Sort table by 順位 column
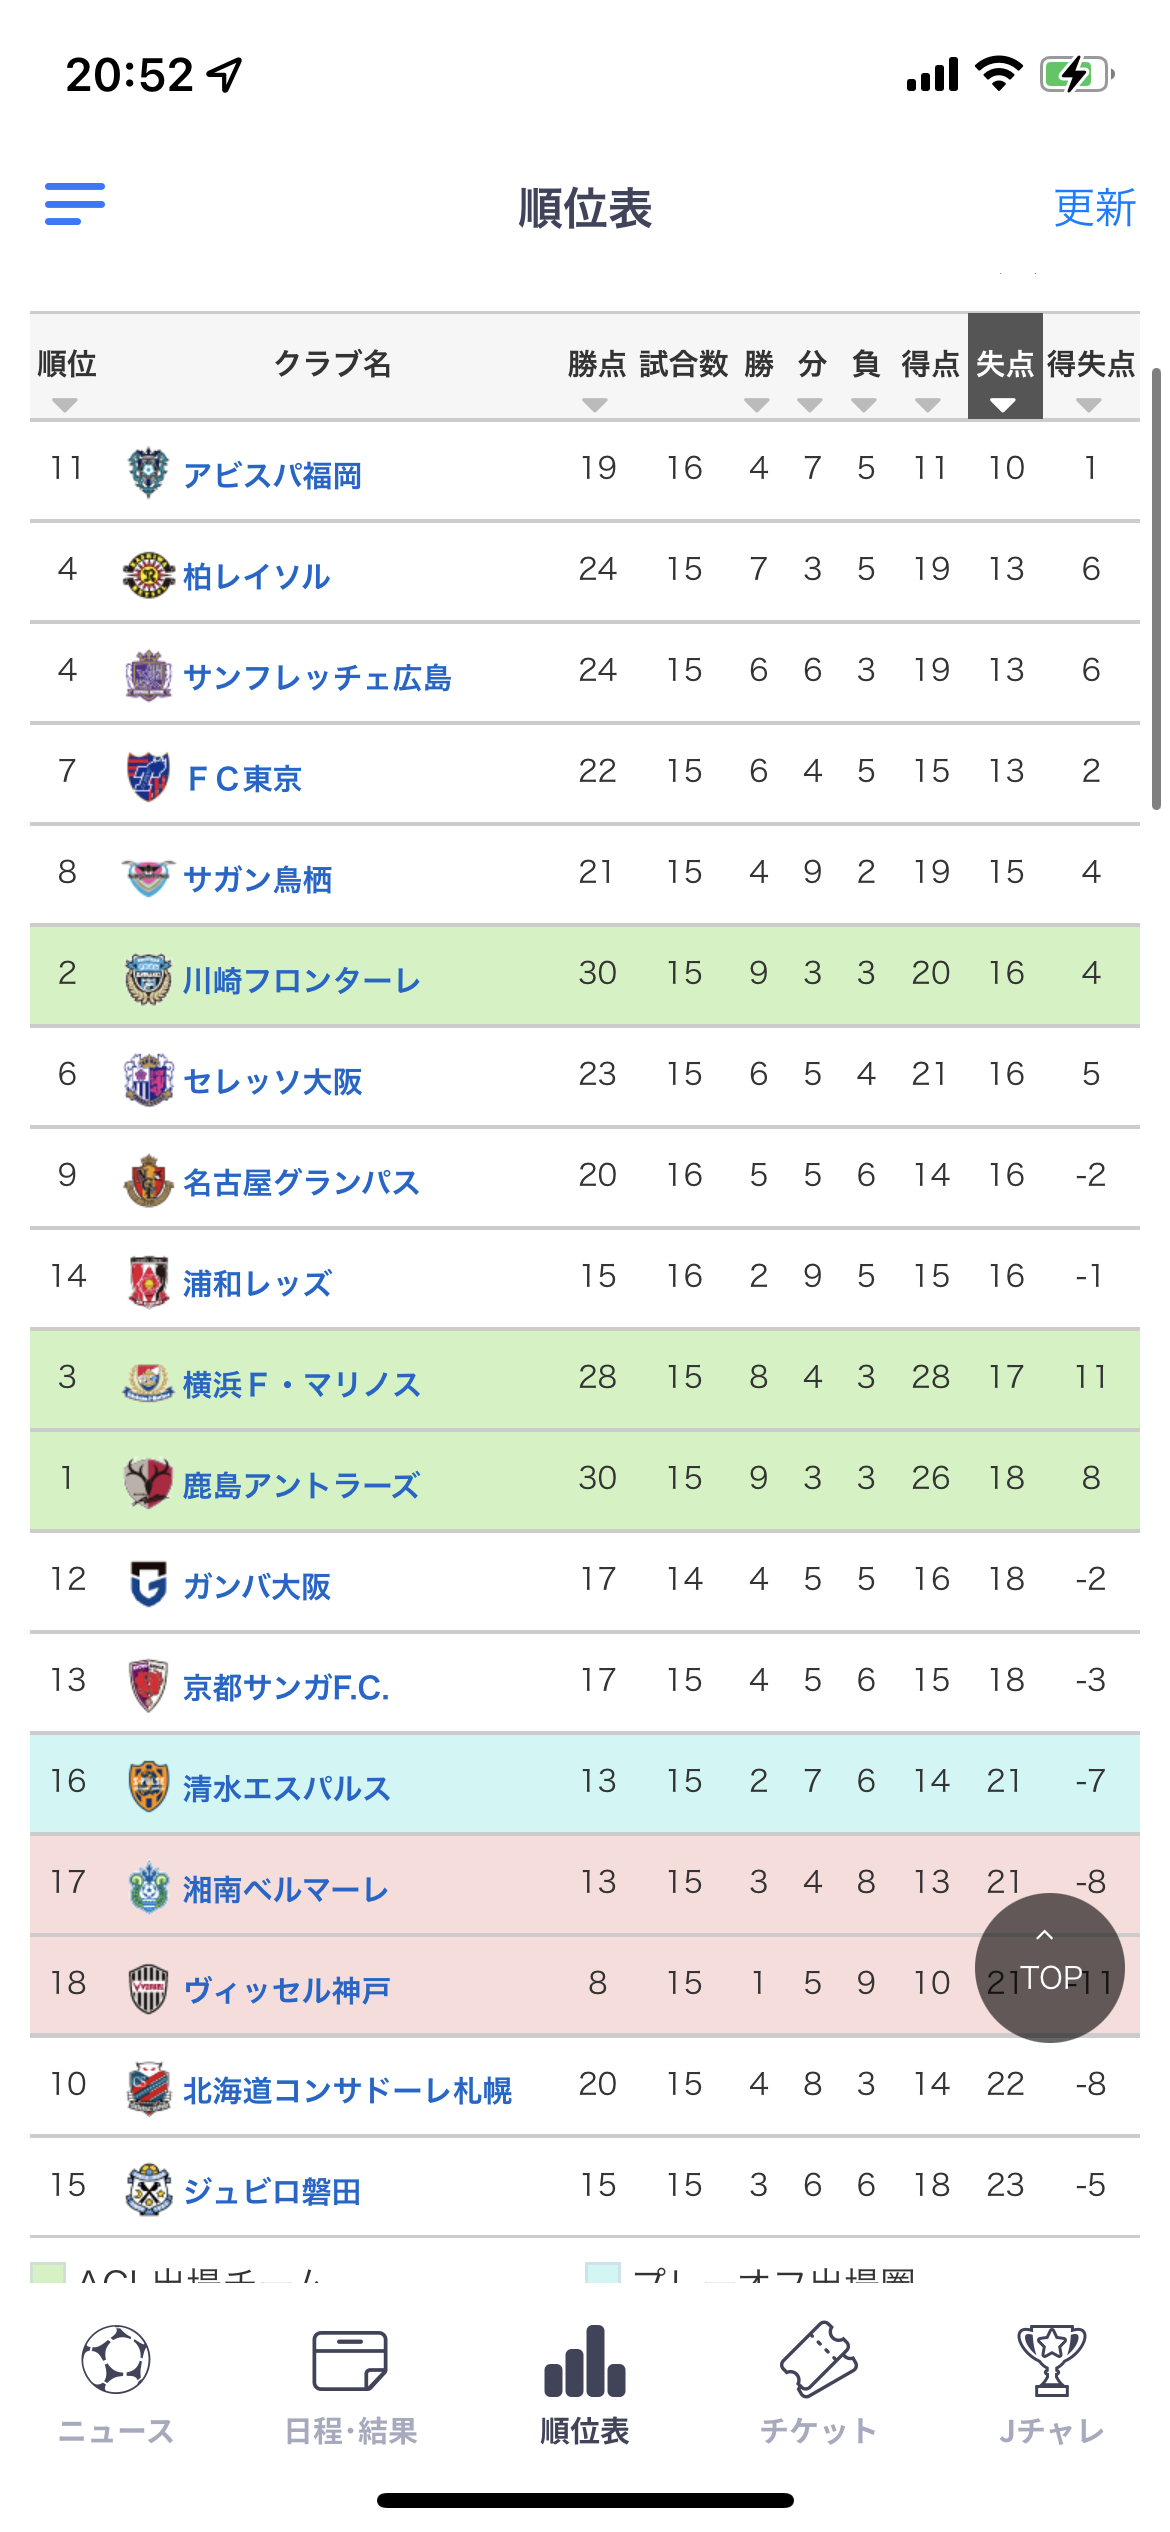This screenshot has height=2532, width=1170. (x=66, y=378)
